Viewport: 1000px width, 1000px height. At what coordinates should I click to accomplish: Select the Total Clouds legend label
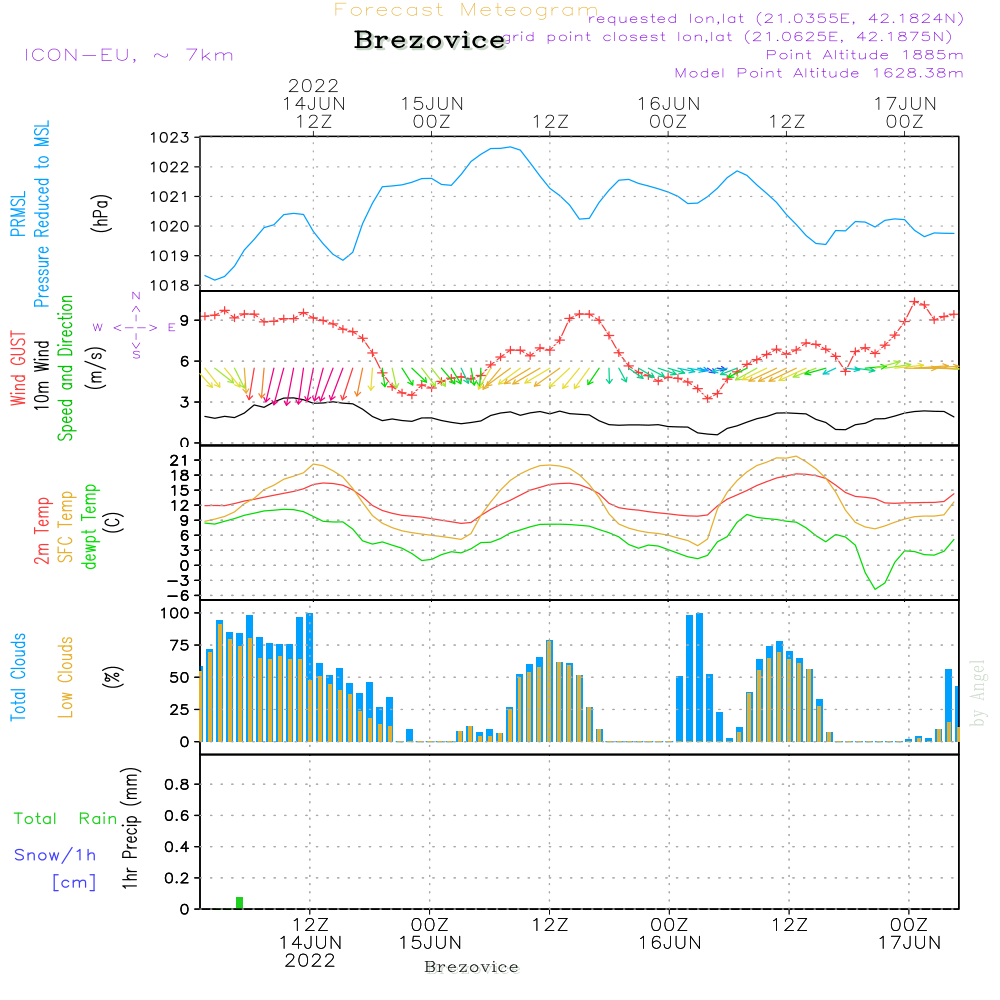18,677
